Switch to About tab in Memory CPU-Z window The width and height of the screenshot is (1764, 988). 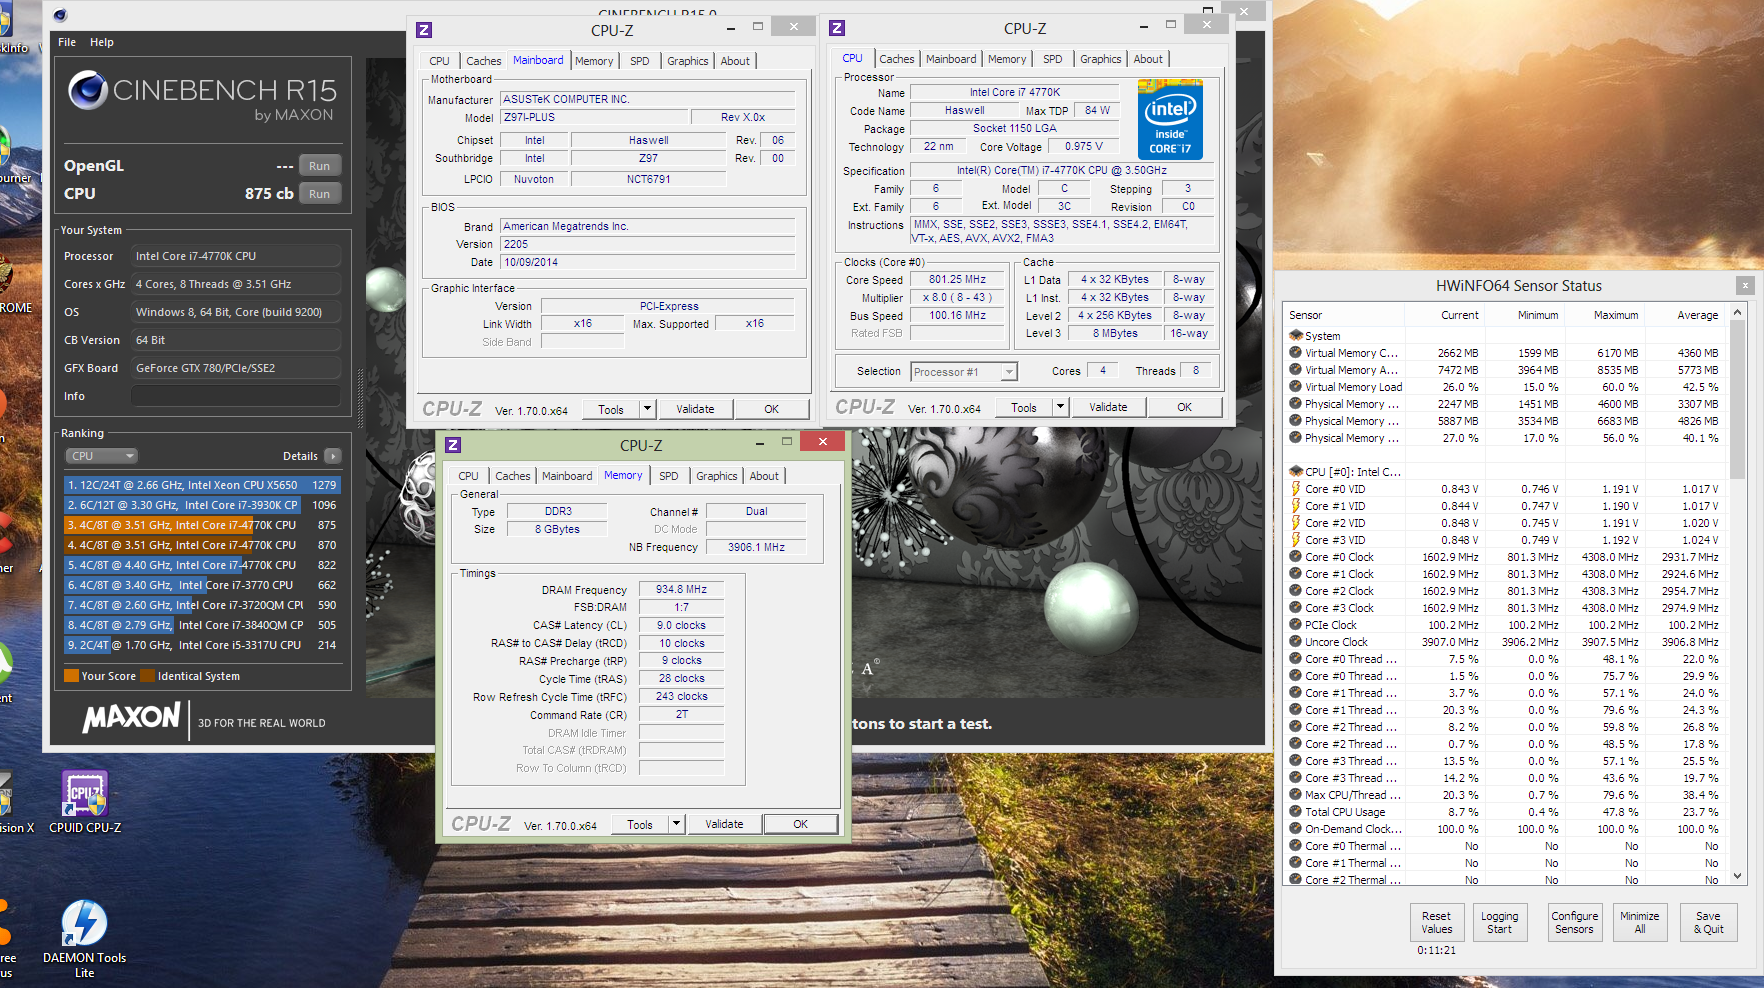[x=764, y=476]
